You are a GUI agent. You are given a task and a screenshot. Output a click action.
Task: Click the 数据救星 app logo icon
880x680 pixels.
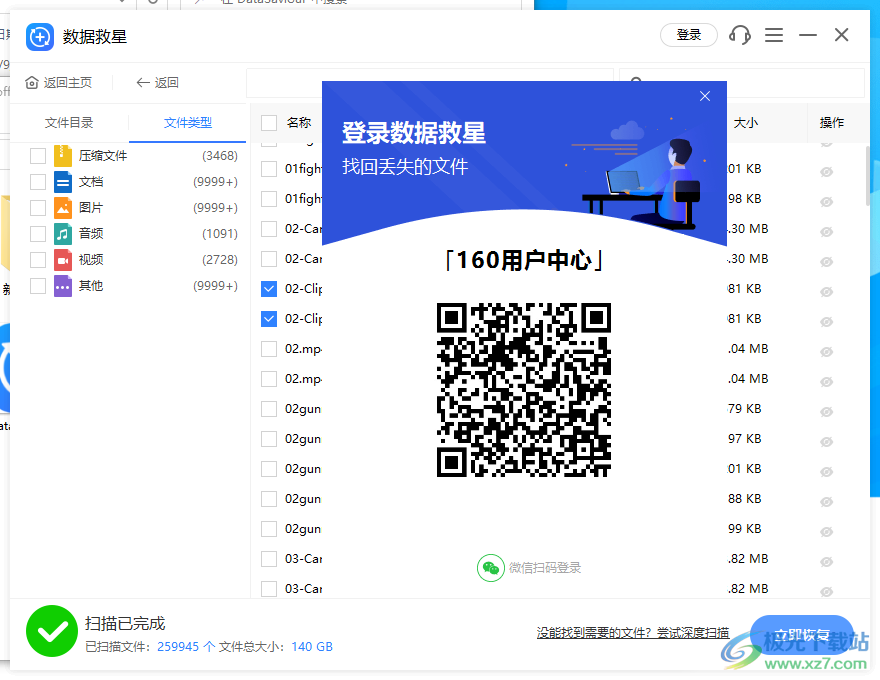tap(40, 36)
